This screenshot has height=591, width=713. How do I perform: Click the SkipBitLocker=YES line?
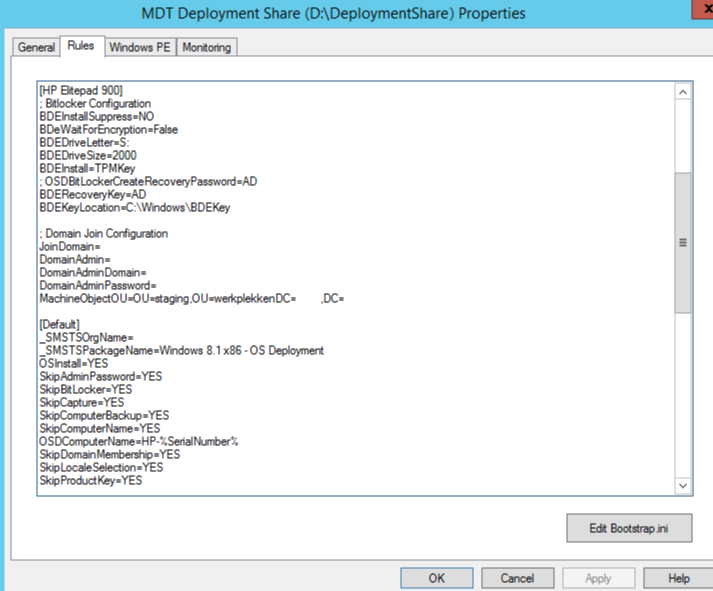(x=85, y=389)
